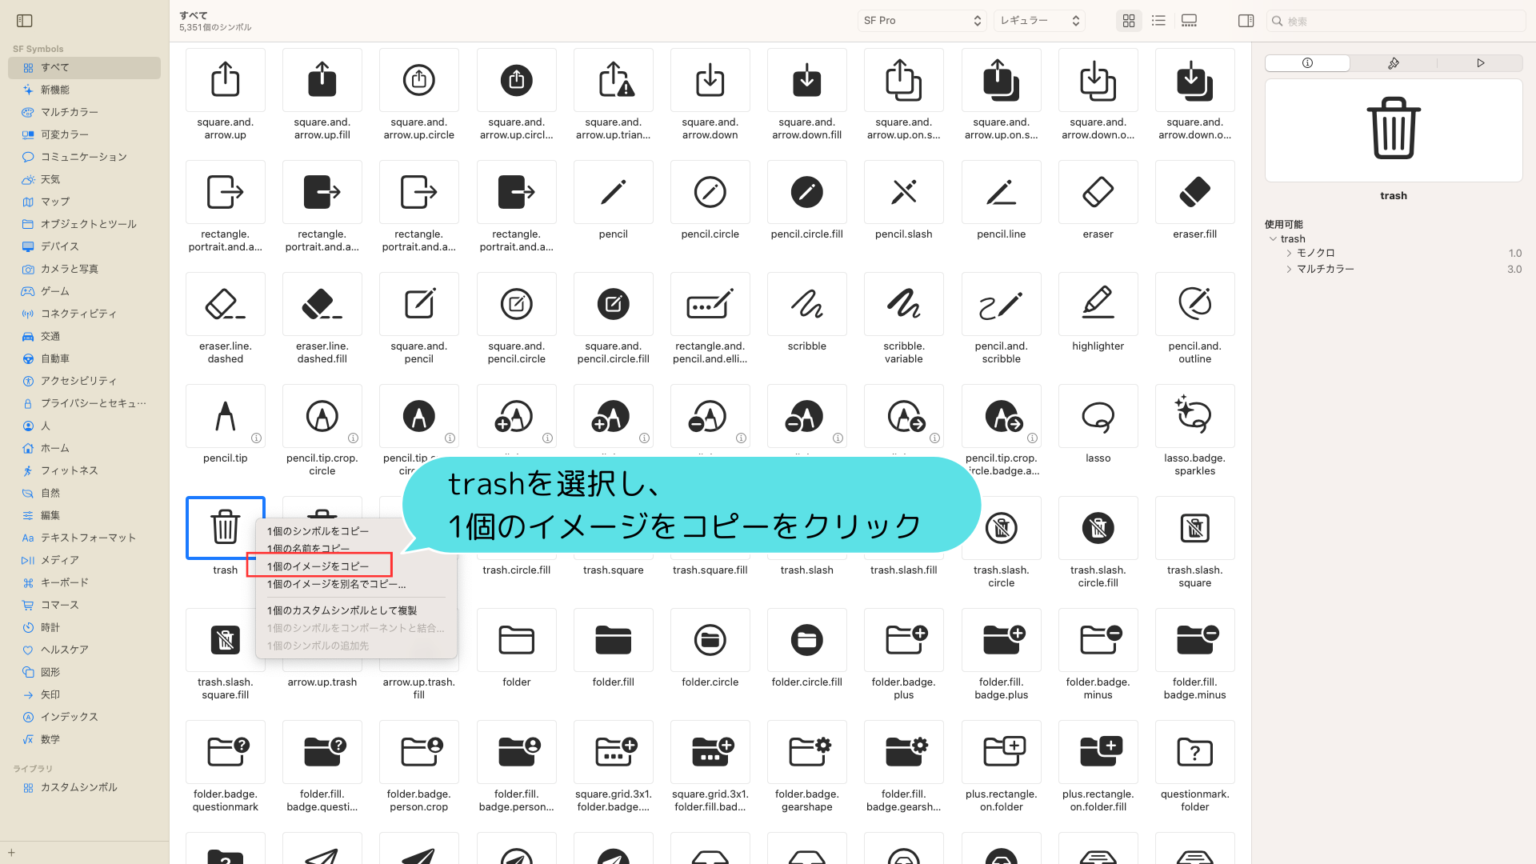Open the SF Pro font dropdown
1536x864 pixels.
pyautogui.click(x=921, y=20)
